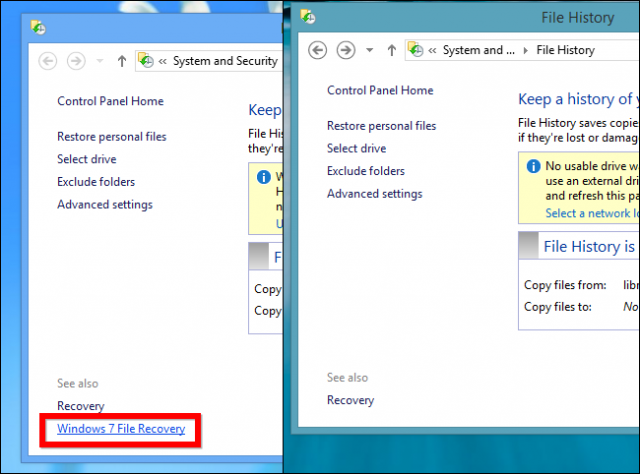This screenshot has width=640, height=474.
Task: Click the Back arrow in the right File History window
Action: (x=318, y=50)
